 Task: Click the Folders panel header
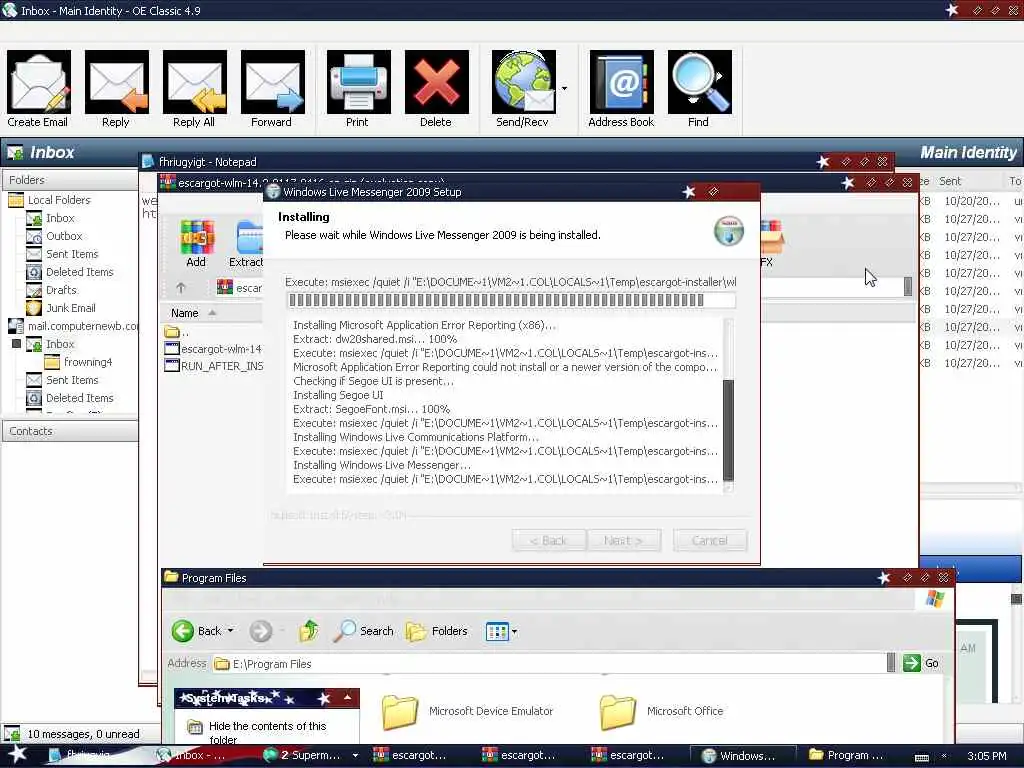click(70, 180)
